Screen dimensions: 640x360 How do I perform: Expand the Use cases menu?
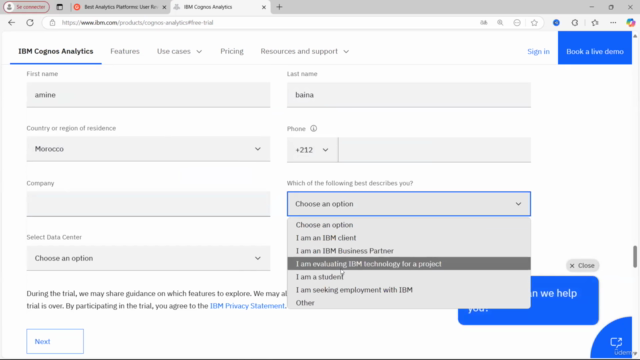click(x=180, y=51)
